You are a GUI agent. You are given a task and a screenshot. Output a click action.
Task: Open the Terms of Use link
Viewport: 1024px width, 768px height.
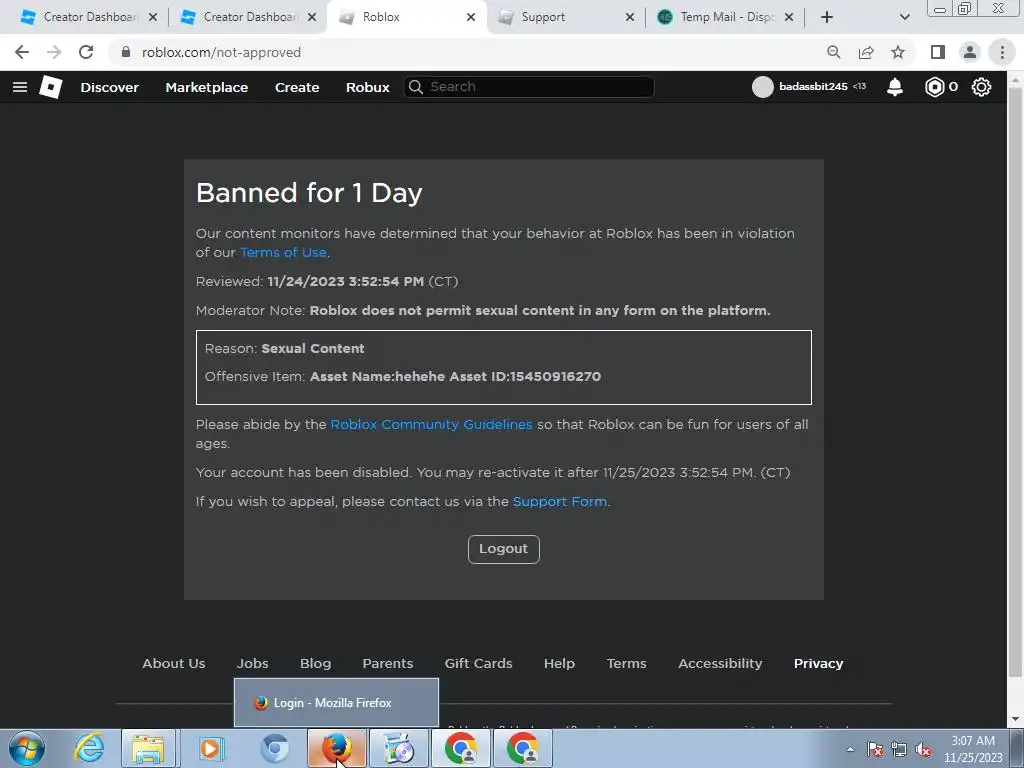click(x=283, y=253)
